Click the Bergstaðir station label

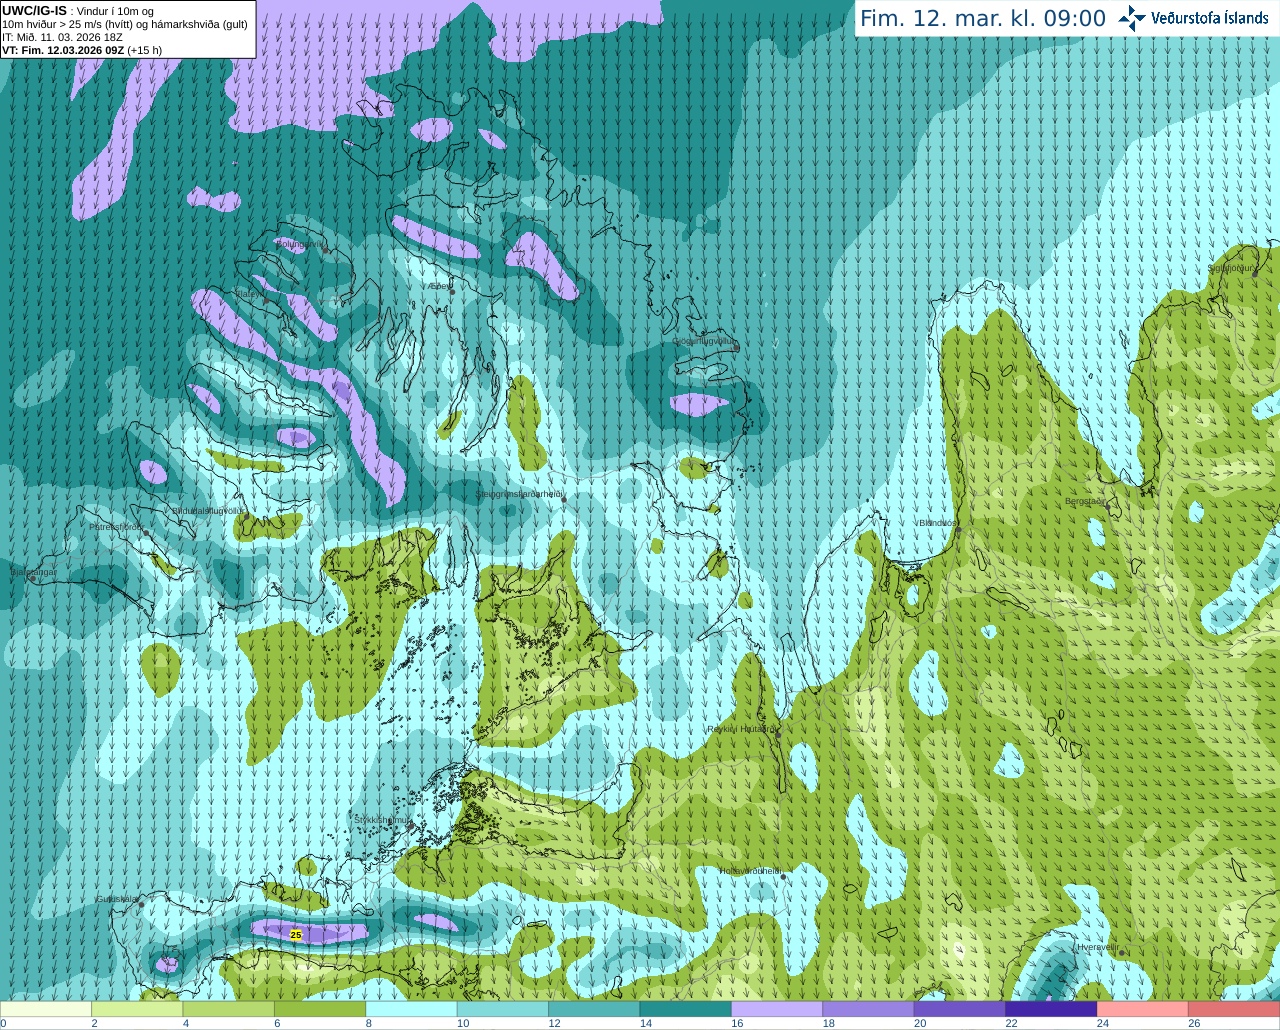(x=1085, y=501)
